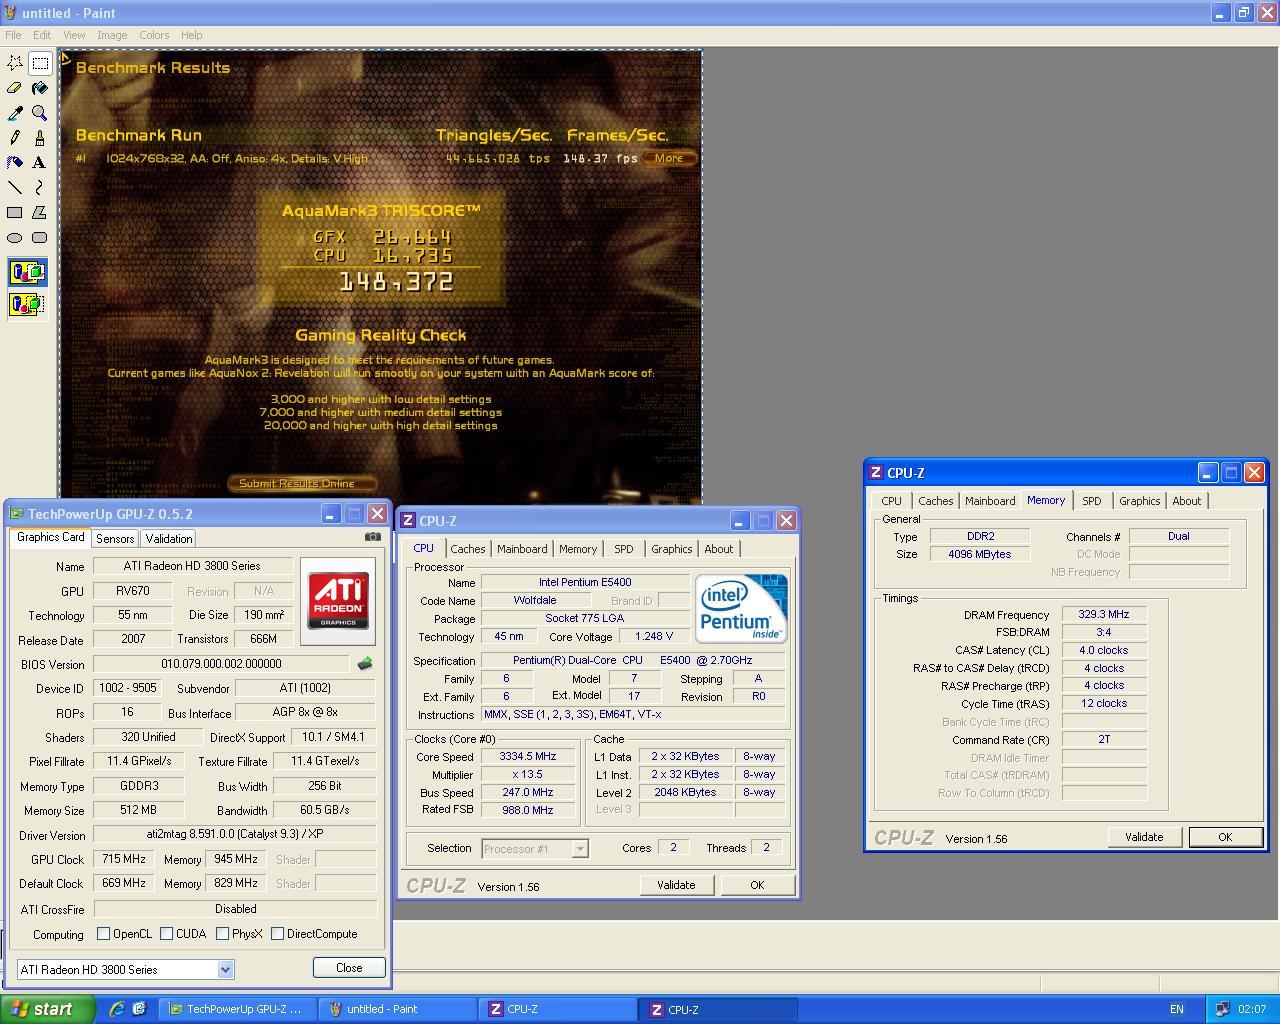The image size is (1280, 1024).
Task: Choose the Ellipse shape tool
Action: (x=15, y=237)
